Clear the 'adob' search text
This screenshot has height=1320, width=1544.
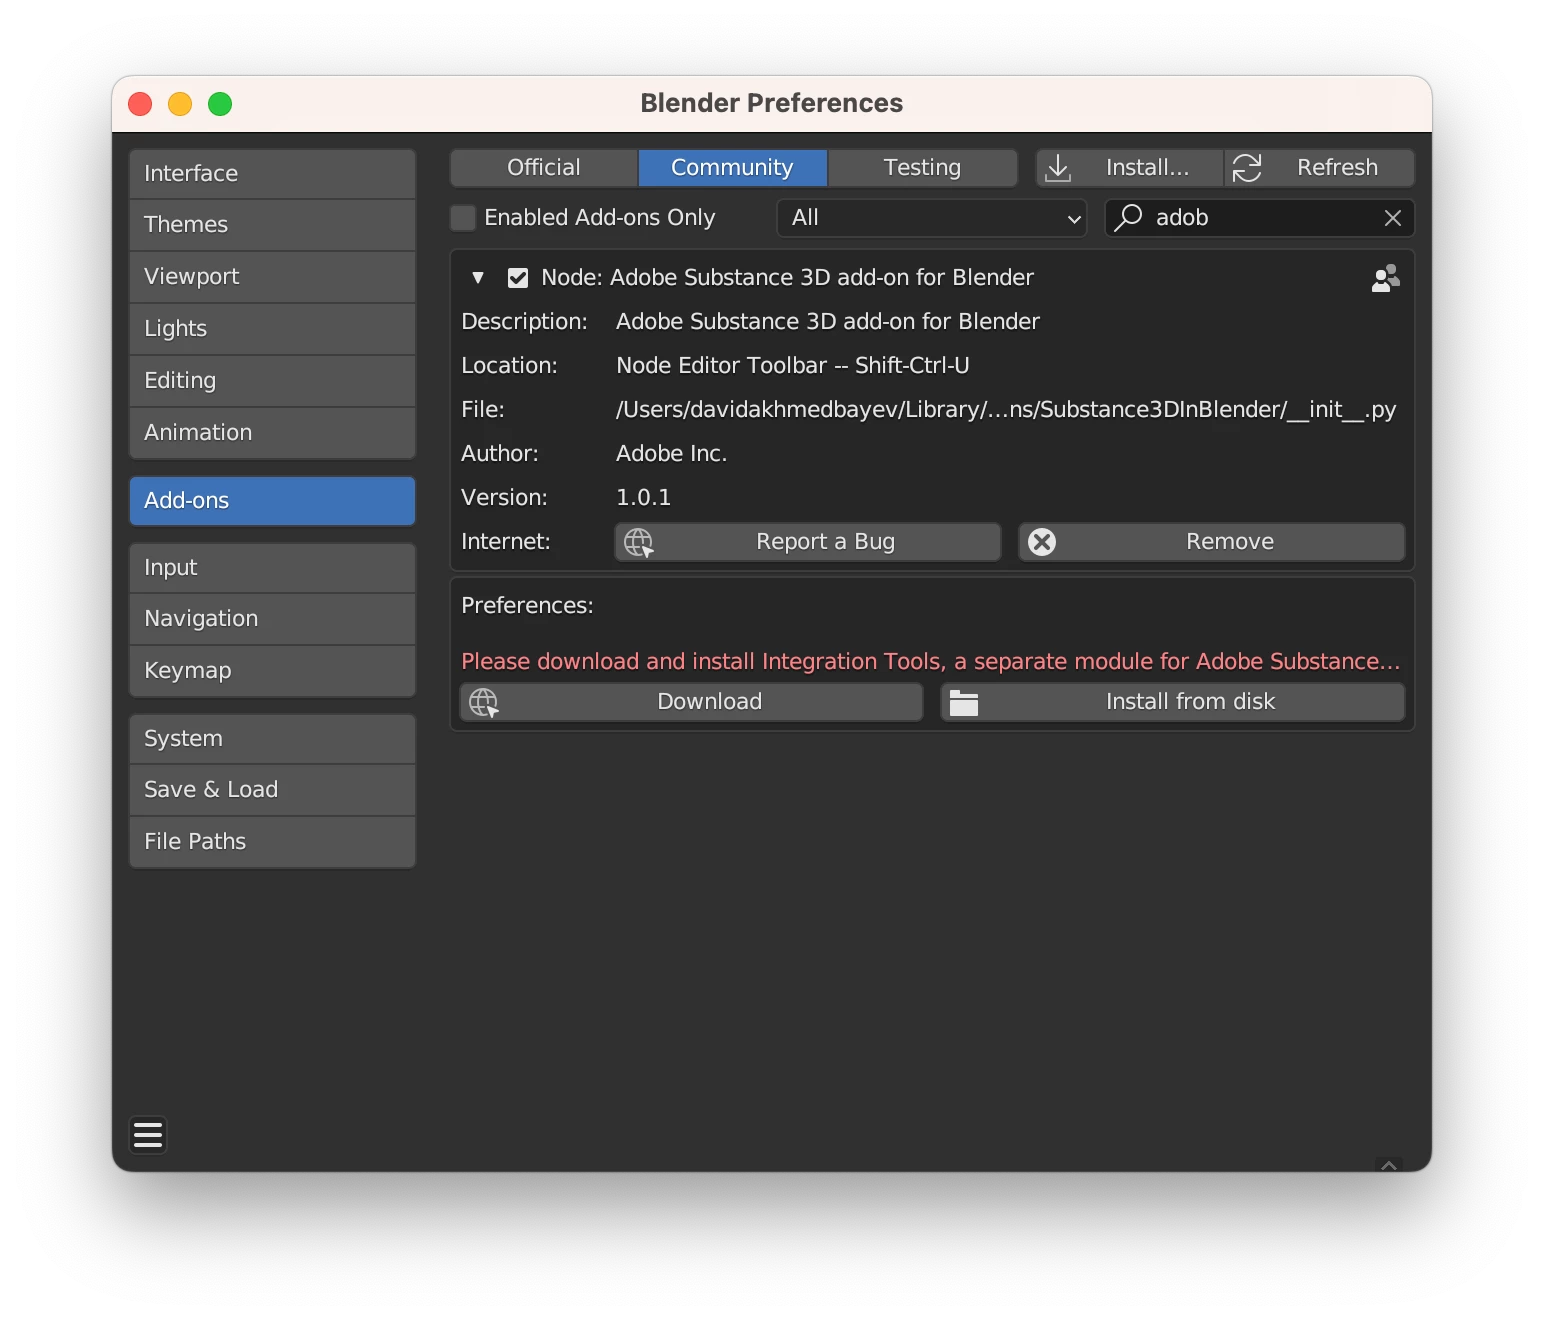(x=1392, y=218)
